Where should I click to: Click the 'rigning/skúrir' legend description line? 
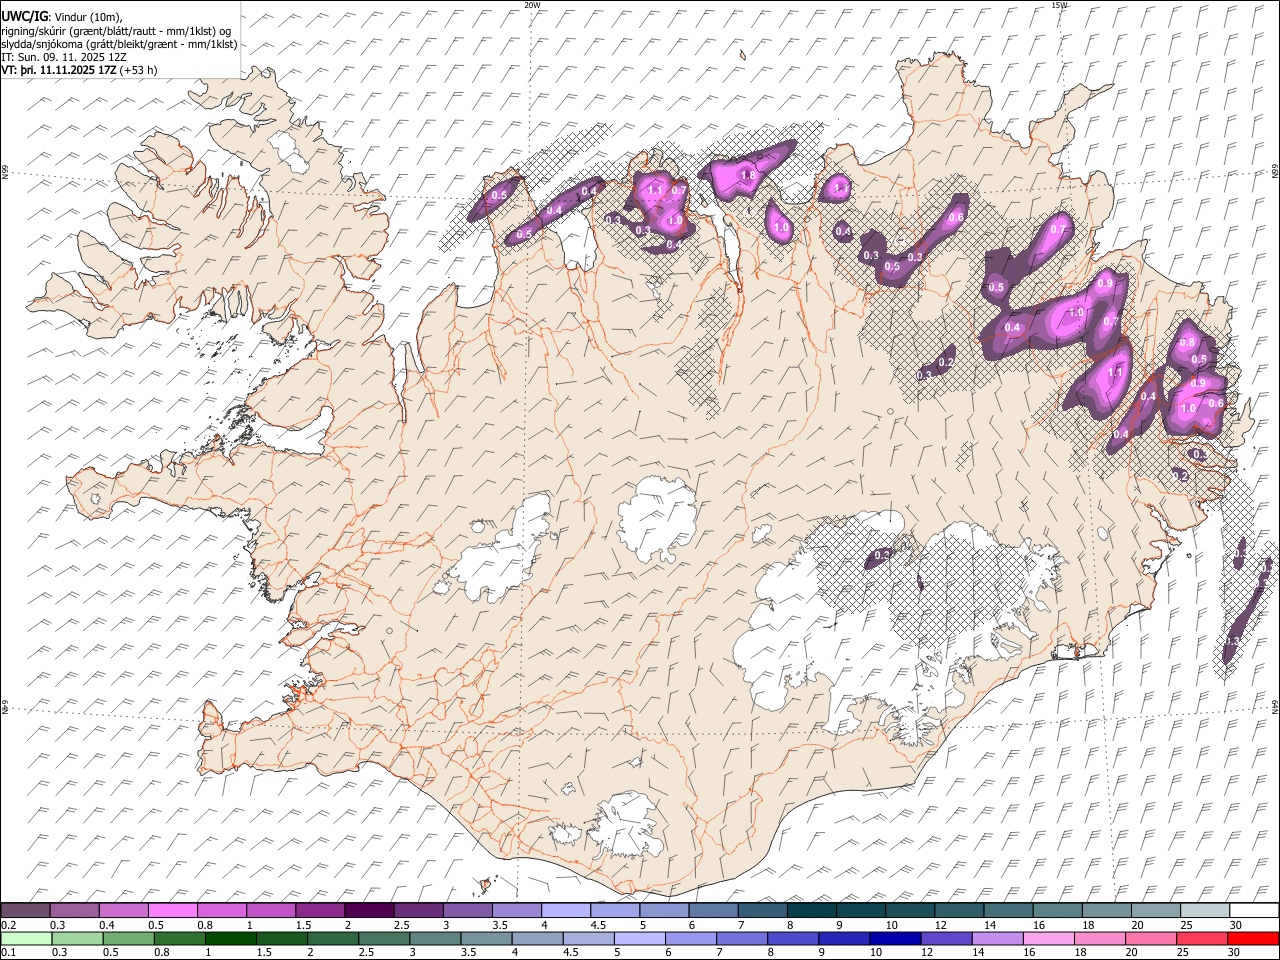click(x=117, y=31)
